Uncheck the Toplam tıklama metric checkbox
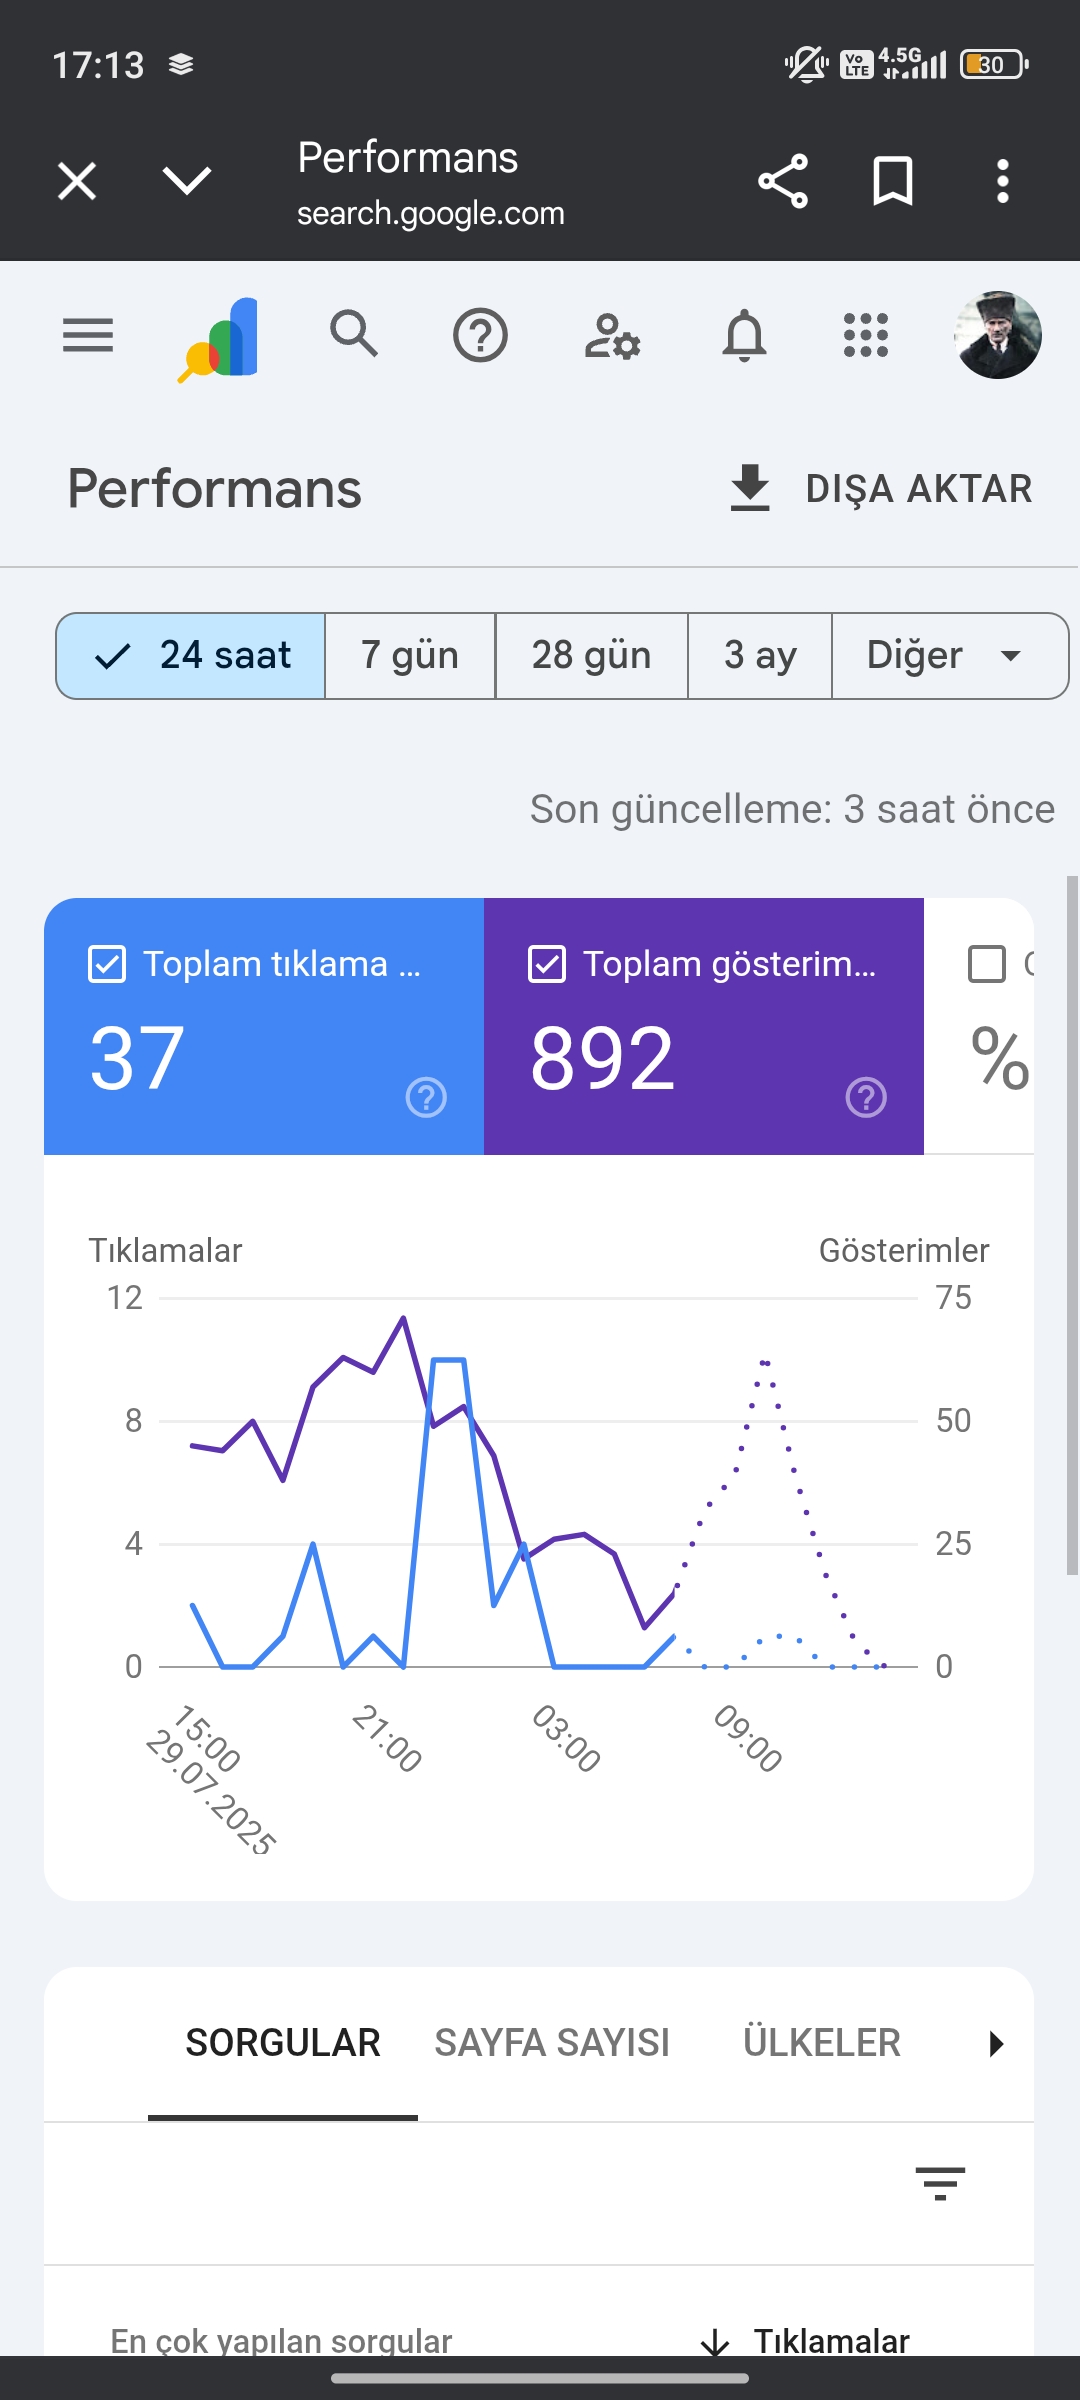Viewport: 1080px width, 2400px height. click(107, 964)
